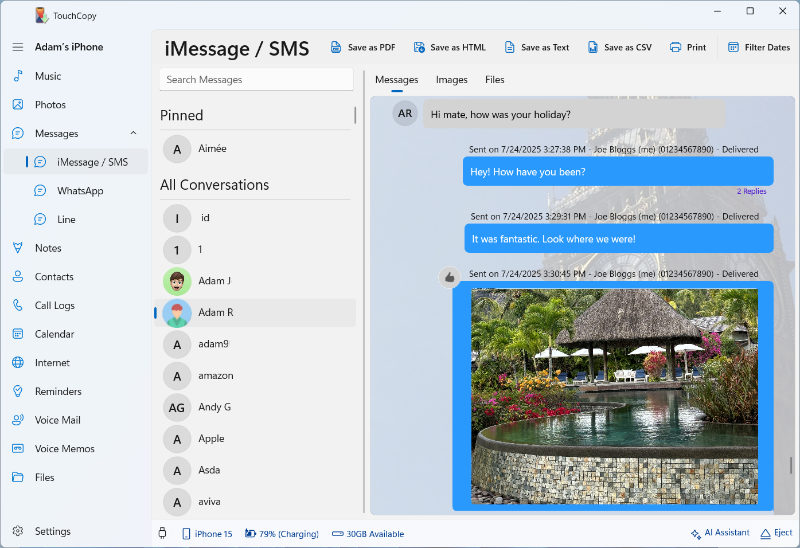Viewport: 800px width, 548px height.
Task: Click the Save as PDF icon
Action: click(336, 47)
